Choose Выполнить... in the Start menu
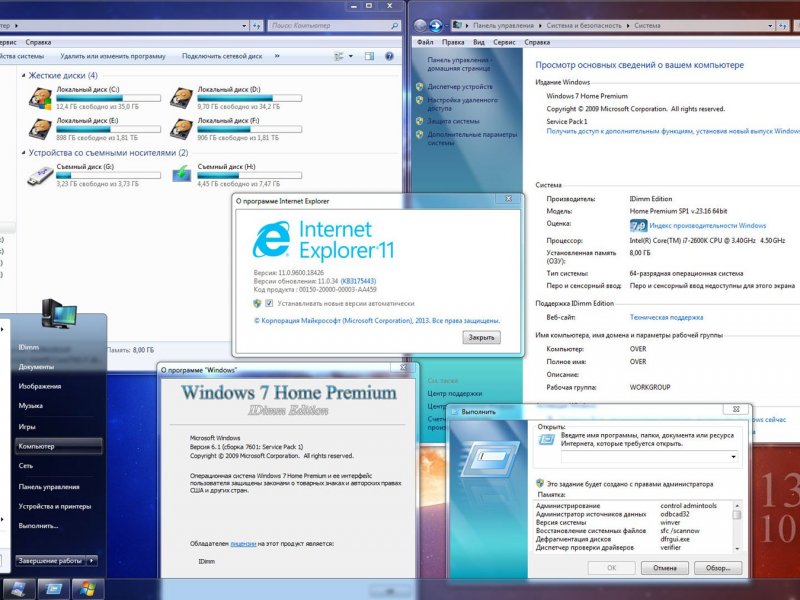 [x=38, y=526]
